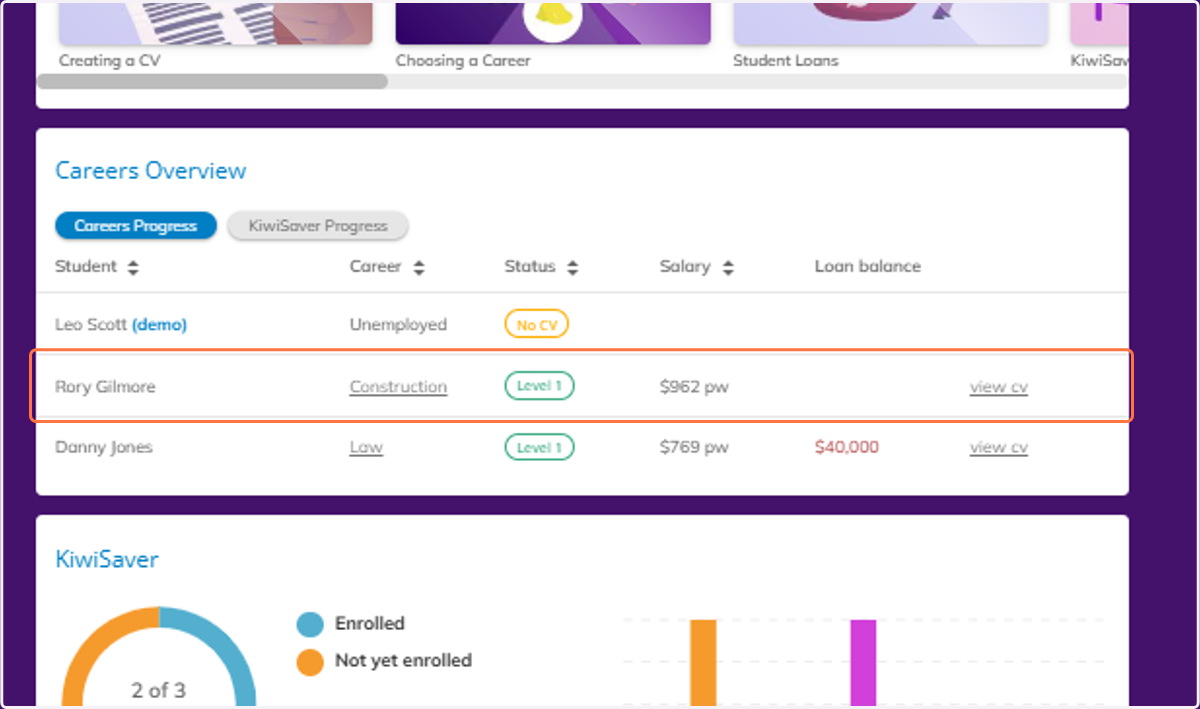The width and height of the screenshot is (1200, 709).
Task: Click the Unemployed career text
Action: [398, 324]
